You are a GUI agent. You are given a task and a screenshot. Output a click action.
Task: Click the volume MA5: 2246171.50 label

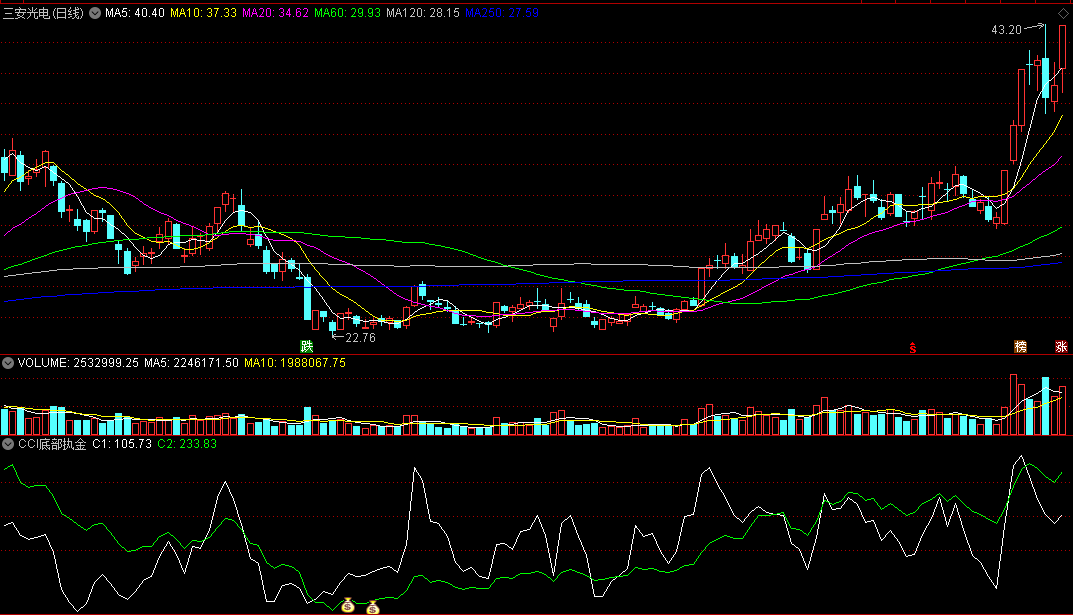pyautogui.click(x=191, y=363)
